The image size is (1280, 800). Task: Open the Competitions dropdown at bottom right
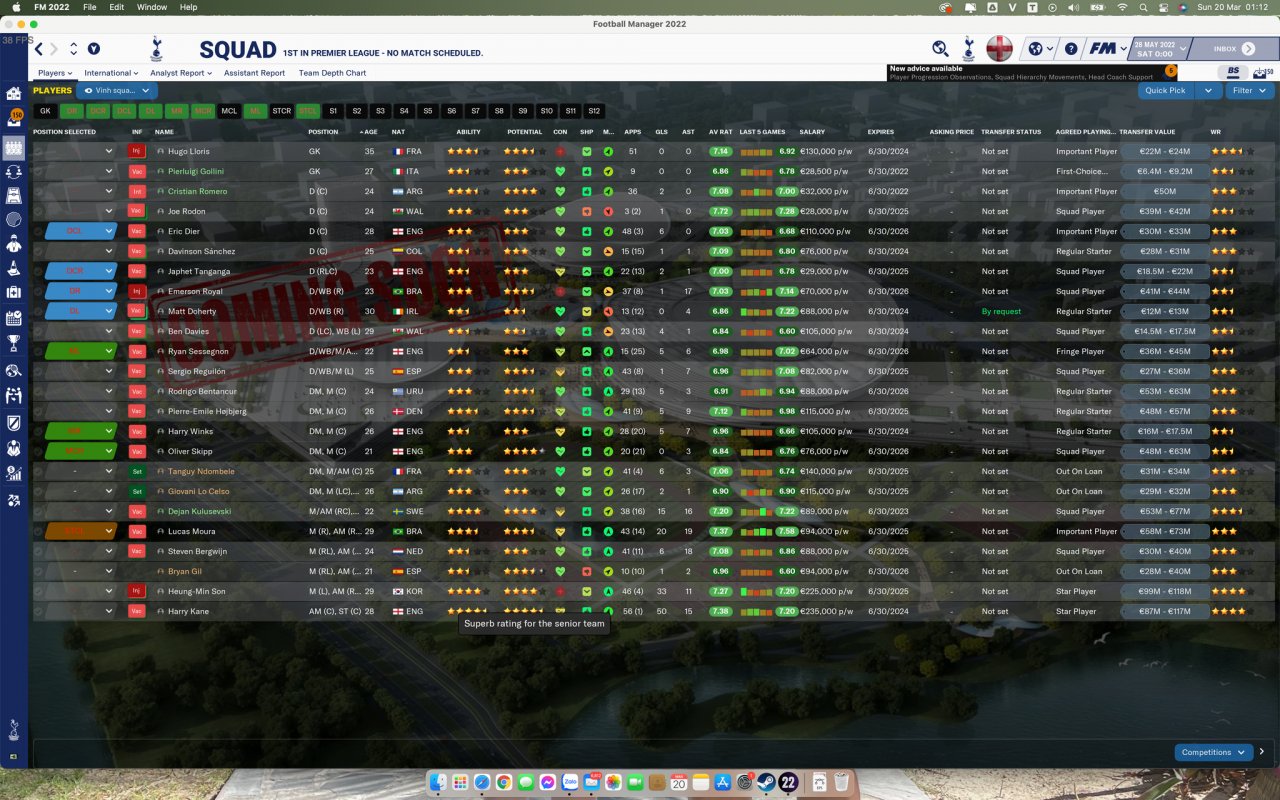pos(1214,752)
